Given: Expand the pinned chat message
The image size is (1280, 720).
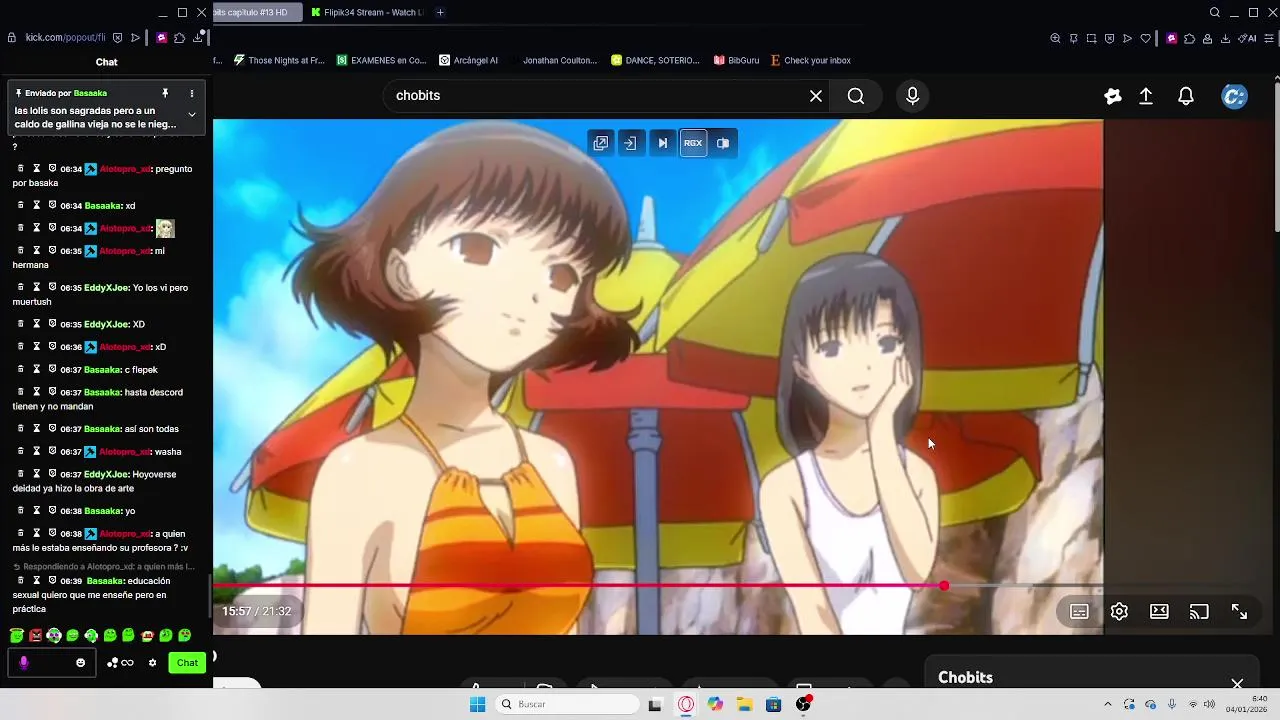Looking at the screenshot, I should 192,114.
